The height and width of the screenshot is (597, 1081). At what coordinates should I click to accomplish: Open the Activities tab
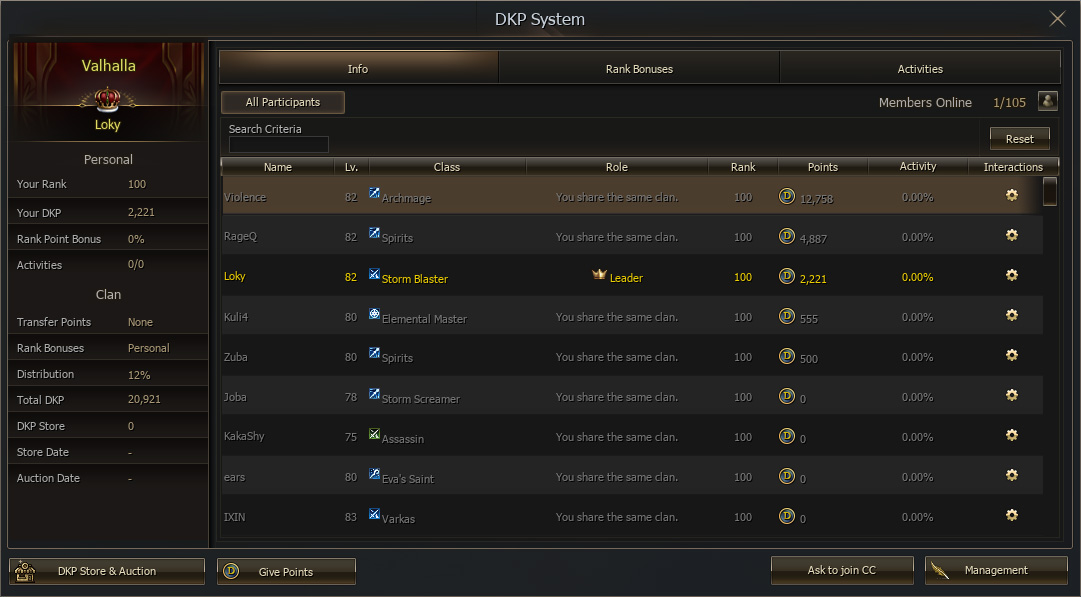tap(920, 69)
